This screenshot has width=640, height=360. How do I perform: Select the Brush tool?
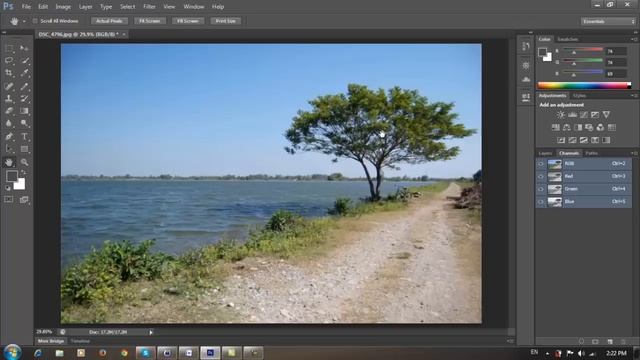[24, 86]
